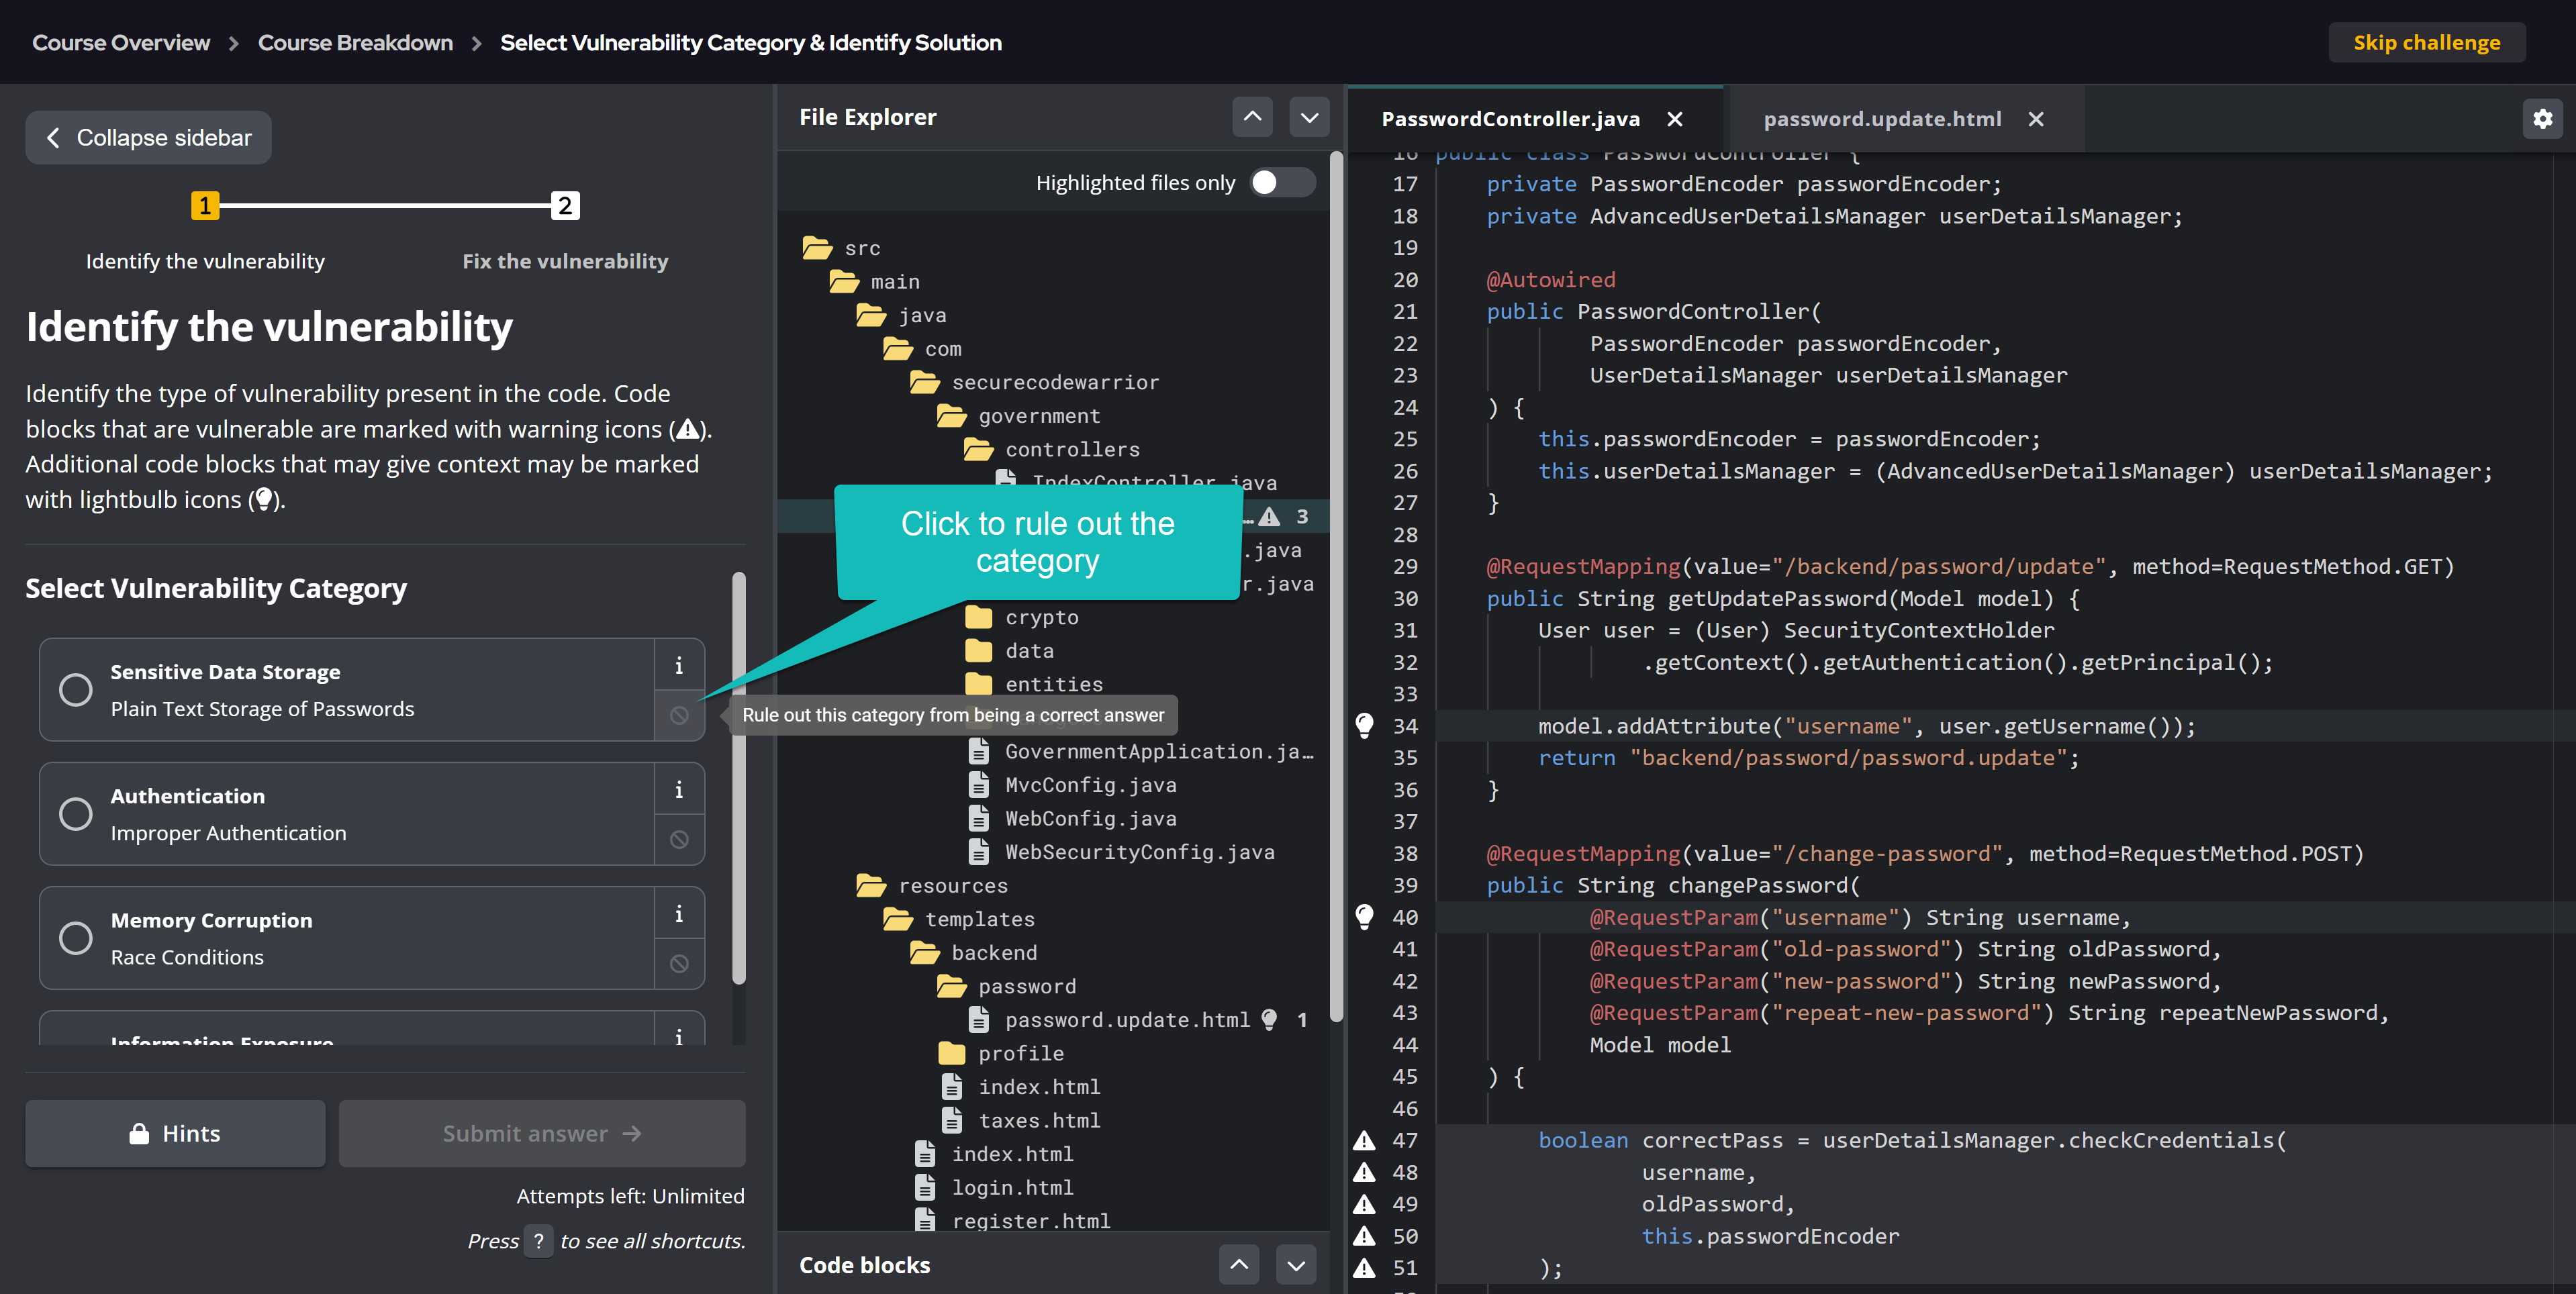This screenshot has height=1294, width=2576.
Task: Collapse the government folder
Action: [1019, 416]
